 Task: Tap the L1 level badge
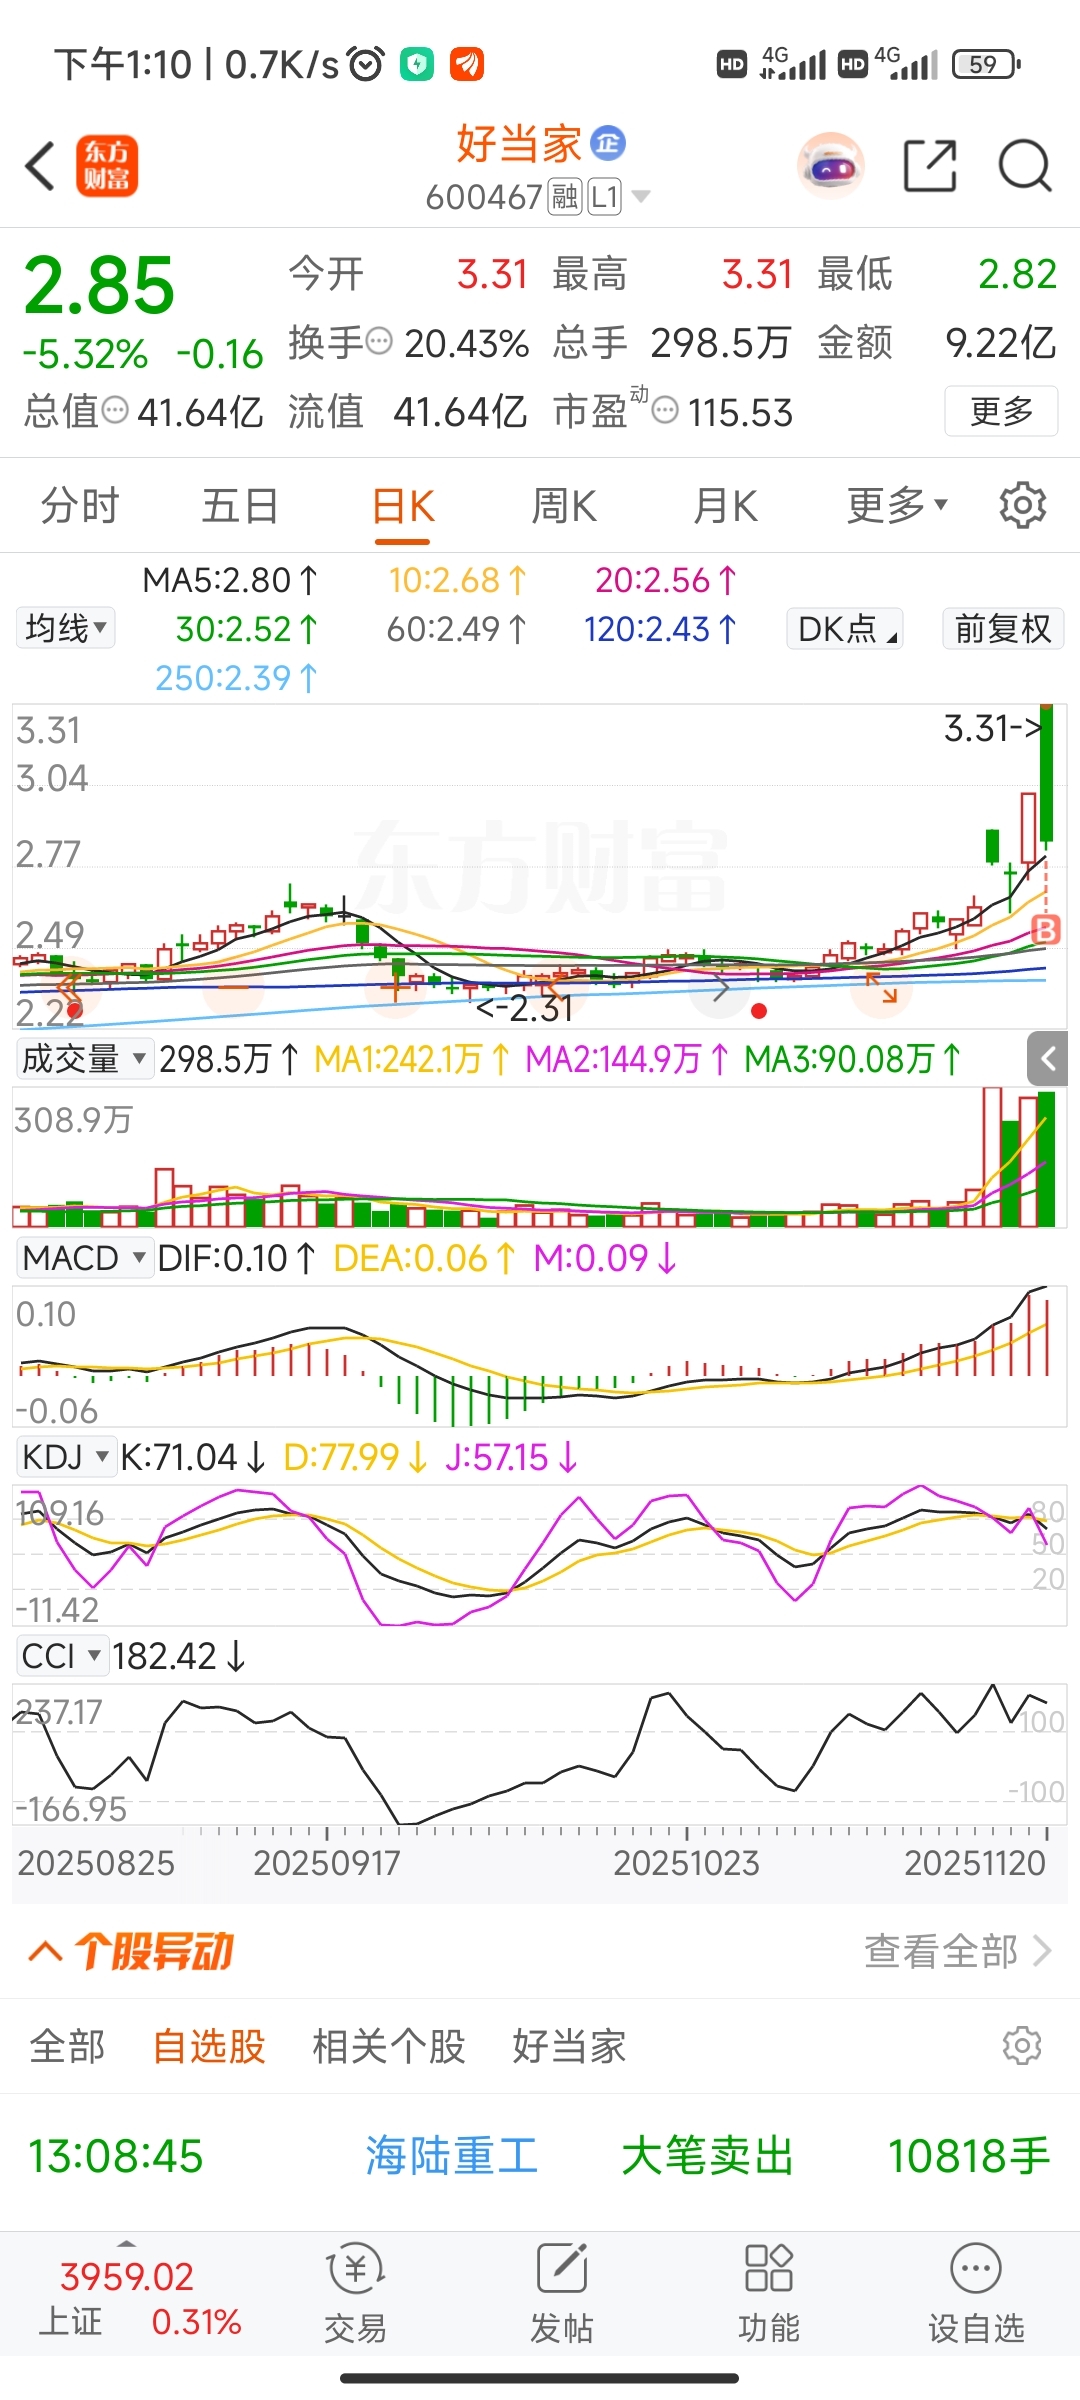[x=604, y=197]
